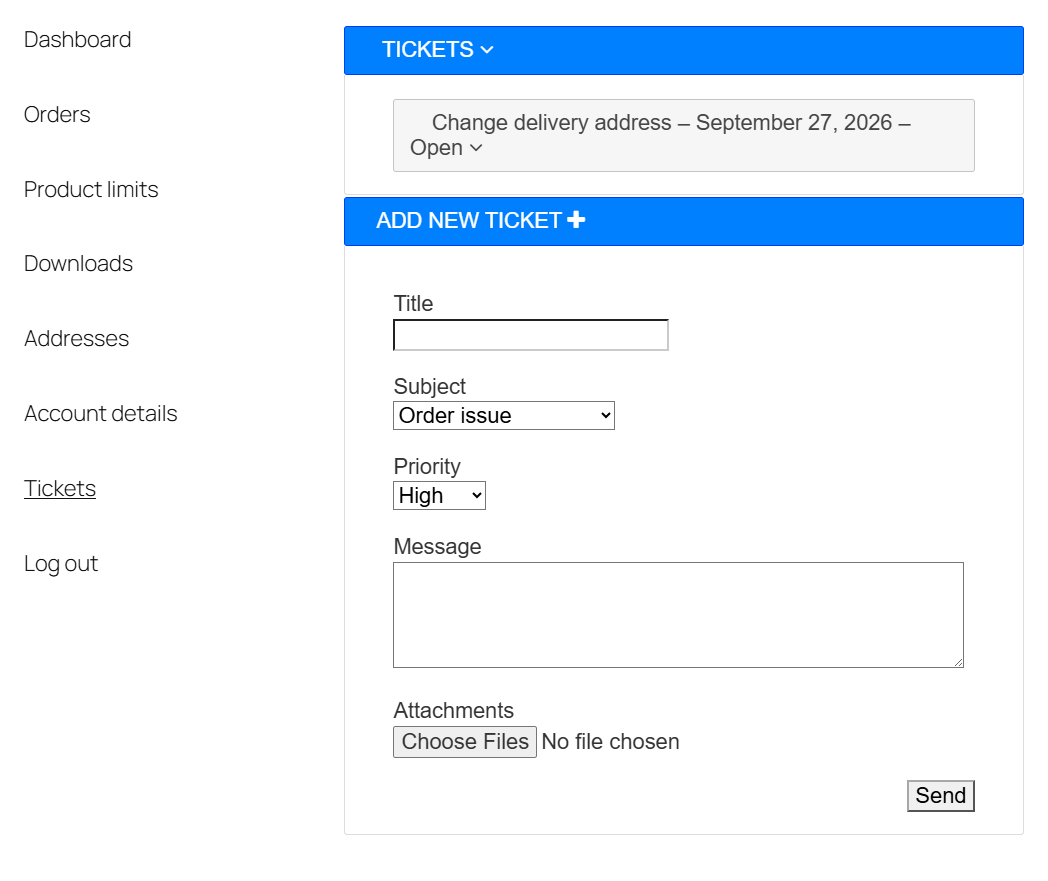Image resolution: width=1048 pixels, height=881 pixels.
Task: Click the chevron after Open status
Action: 476,148
